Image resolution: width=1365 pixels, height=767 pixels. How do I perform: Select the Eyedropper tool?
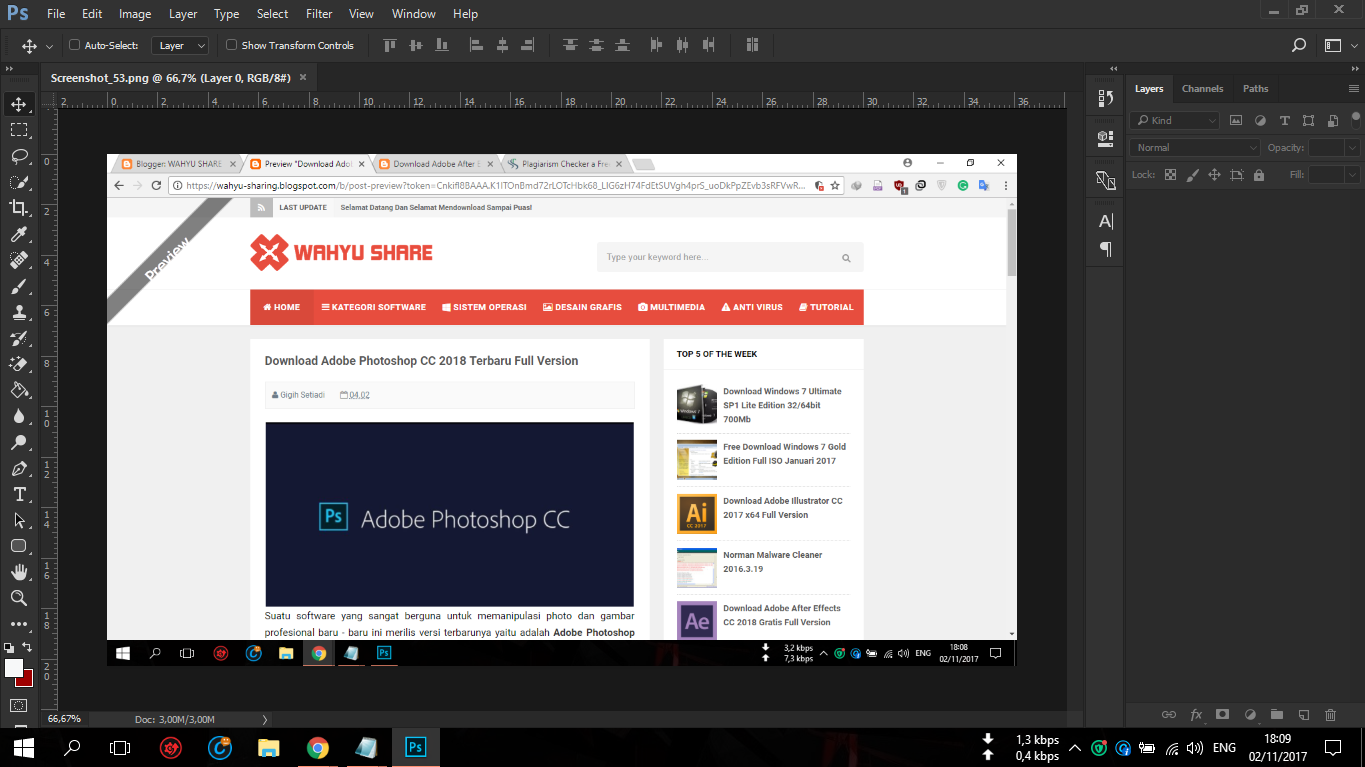18,234
